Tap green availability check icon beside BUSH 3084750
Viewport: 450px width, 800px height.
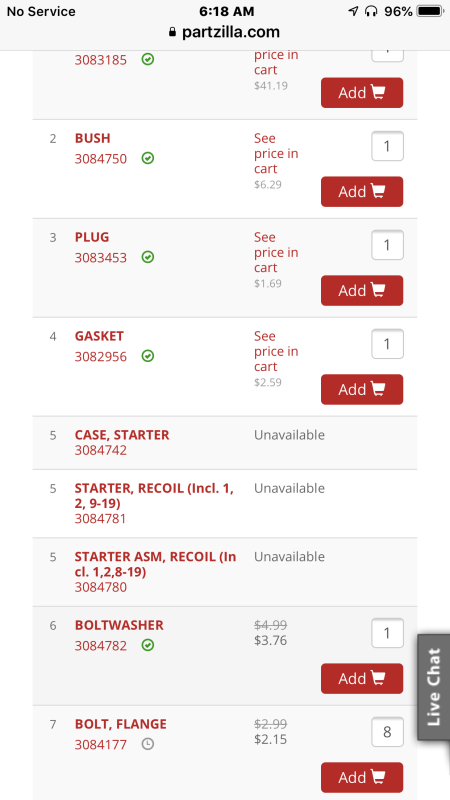pos(148,158)
